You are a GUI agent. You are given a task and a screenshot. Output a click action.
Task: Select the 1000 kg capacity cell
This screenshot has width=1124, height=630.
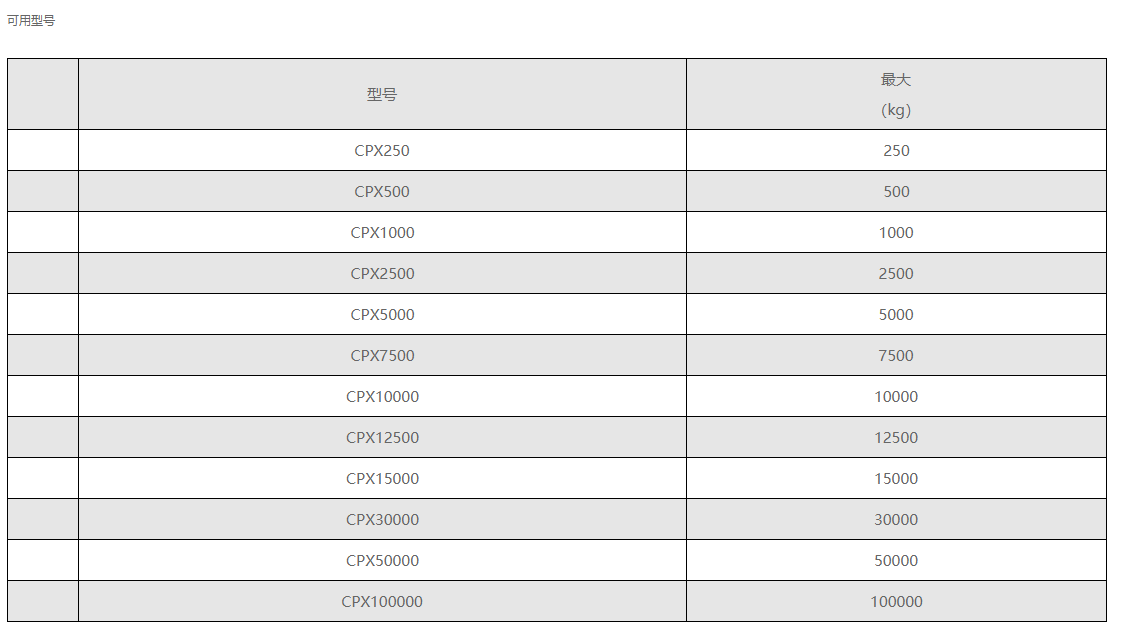(x=896, y=233)
